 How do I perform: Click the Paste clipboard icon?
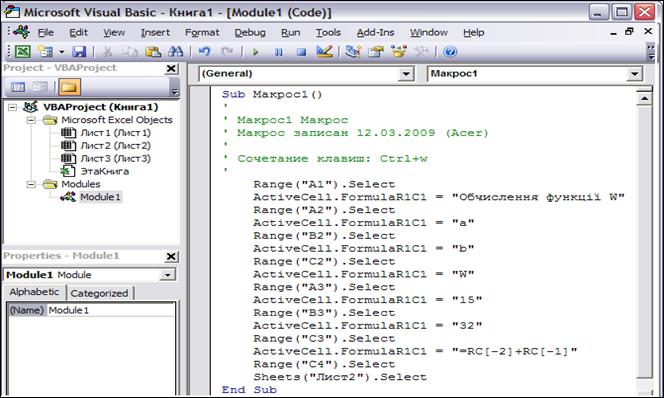coord(153,52)
